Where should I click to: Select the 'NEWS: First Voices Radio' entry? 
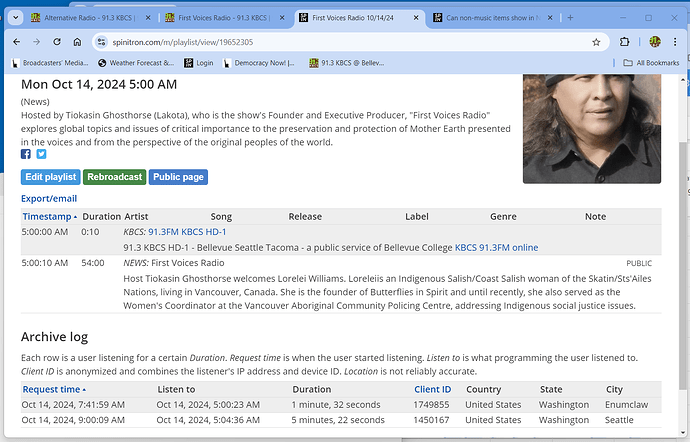pos(173,263)
